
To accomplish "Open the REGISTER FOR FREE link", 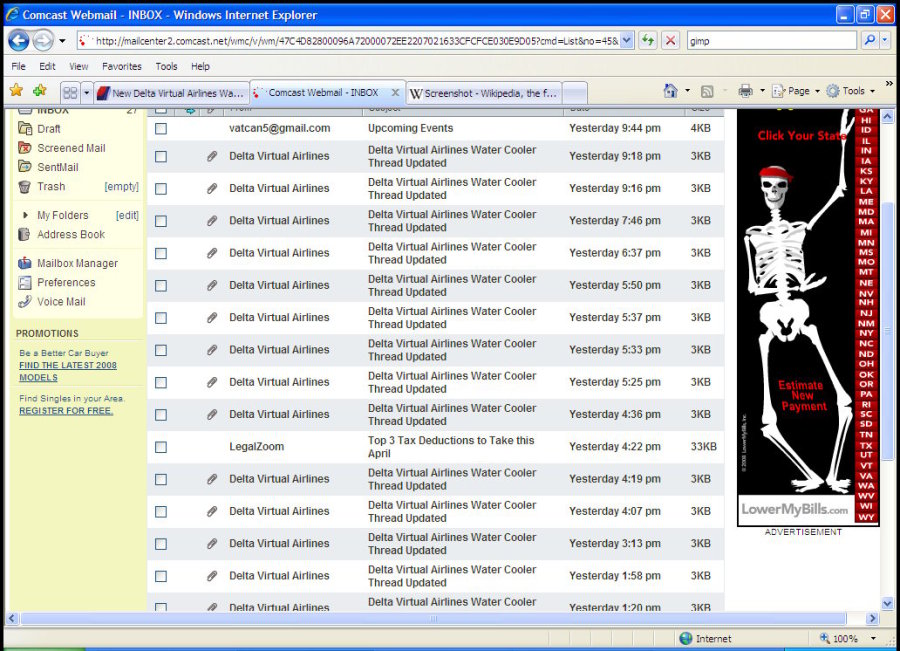I will pos(66,411).
